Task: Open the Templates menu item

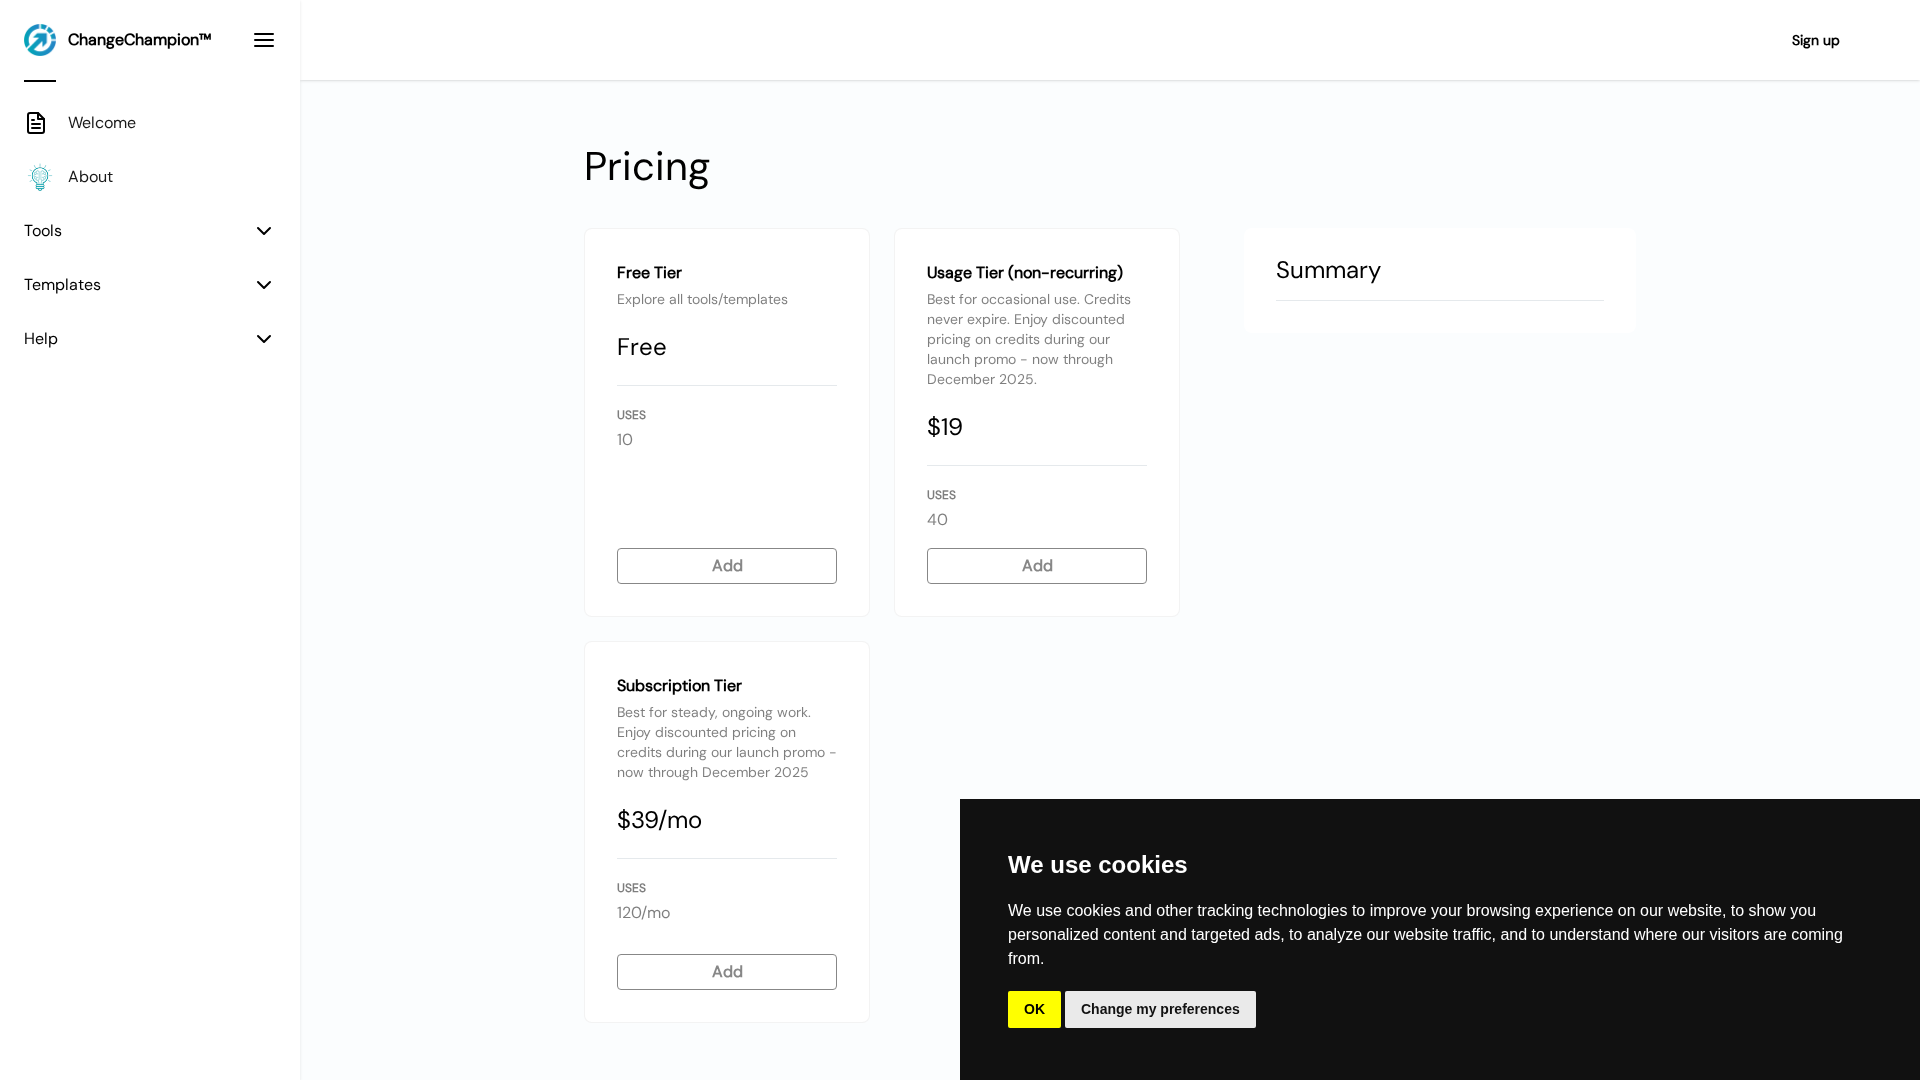Action: point(62,285)
